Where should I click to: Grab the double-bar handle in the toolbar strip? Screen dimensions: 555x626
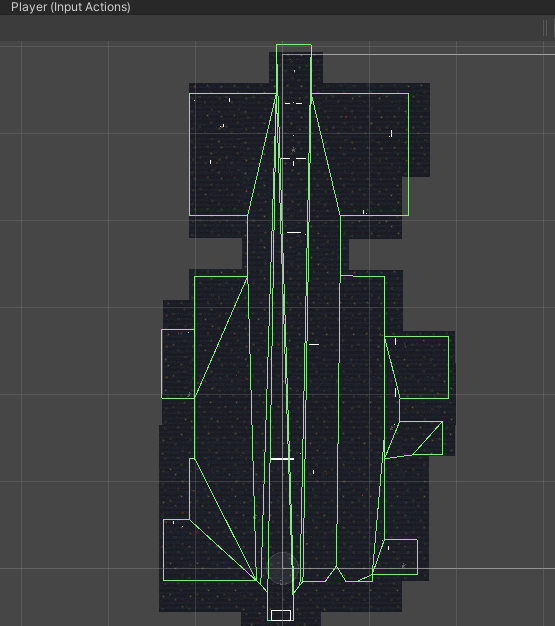pyautogui.click(x=545, y=28)
